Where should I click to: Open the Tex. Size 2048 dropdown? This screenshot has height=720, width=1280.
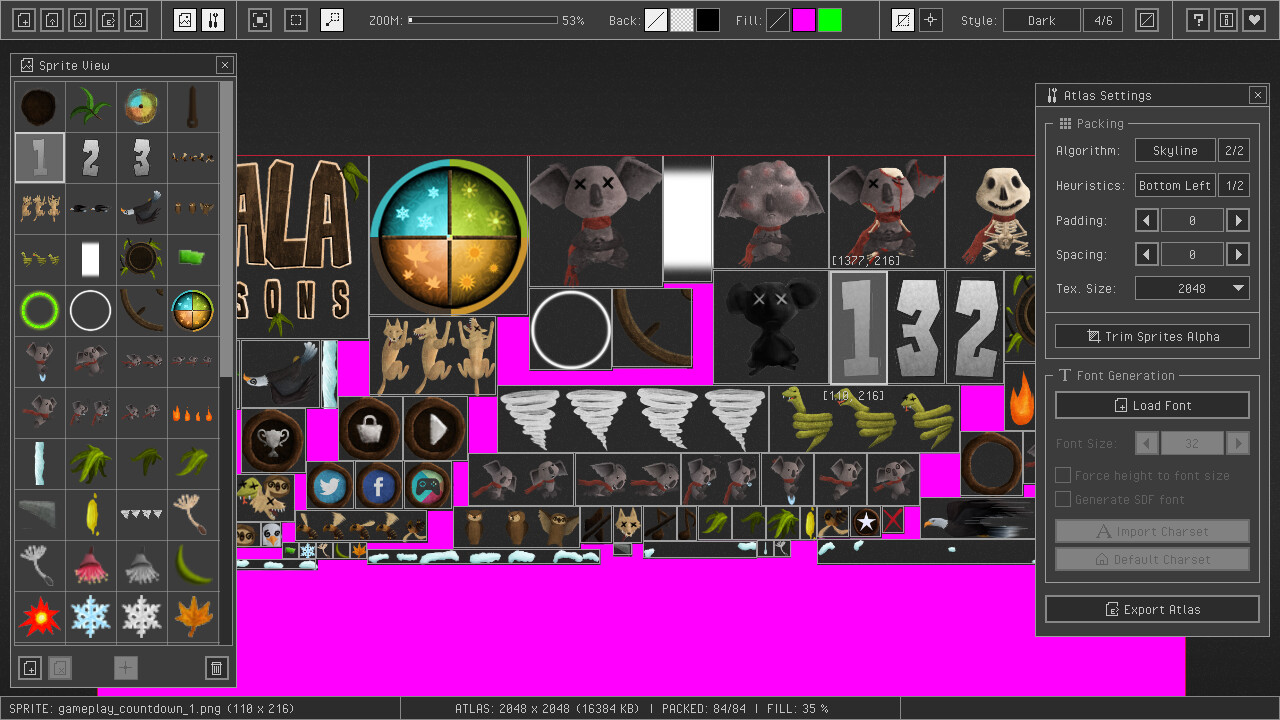(x=1192, y=288)
